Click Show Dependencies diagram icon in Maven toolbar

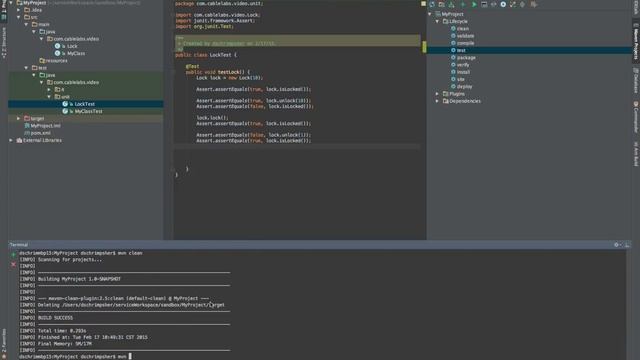[513, 4]
